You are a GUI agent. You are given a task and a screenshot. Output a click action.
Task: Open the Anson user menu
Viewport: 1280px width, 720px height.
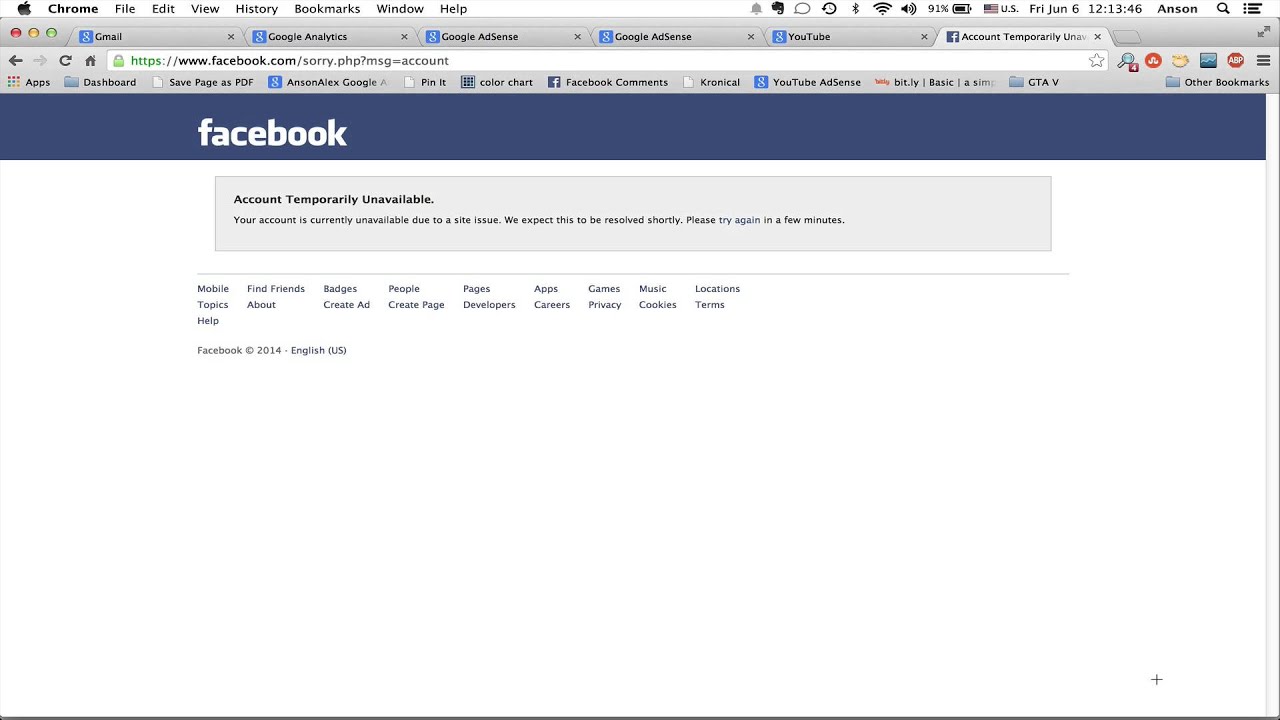[1177, 8]
